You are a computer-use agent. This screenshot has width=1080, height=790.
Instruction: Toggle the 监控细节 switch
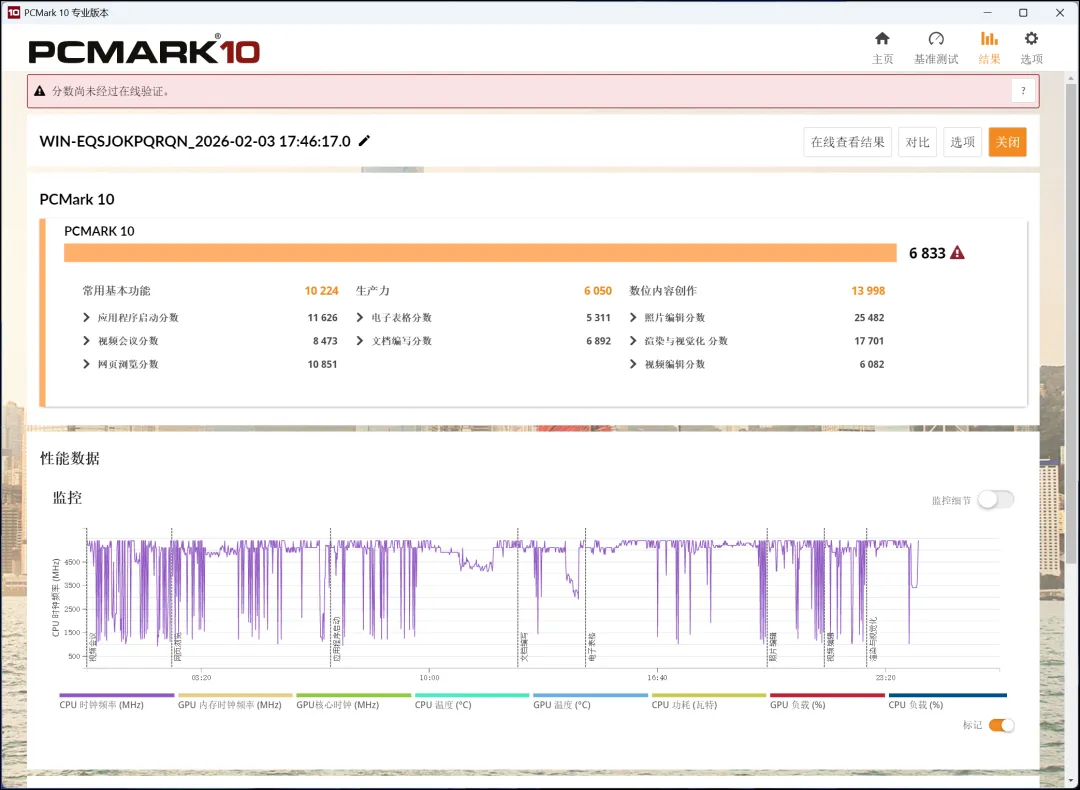pos(995,499)
